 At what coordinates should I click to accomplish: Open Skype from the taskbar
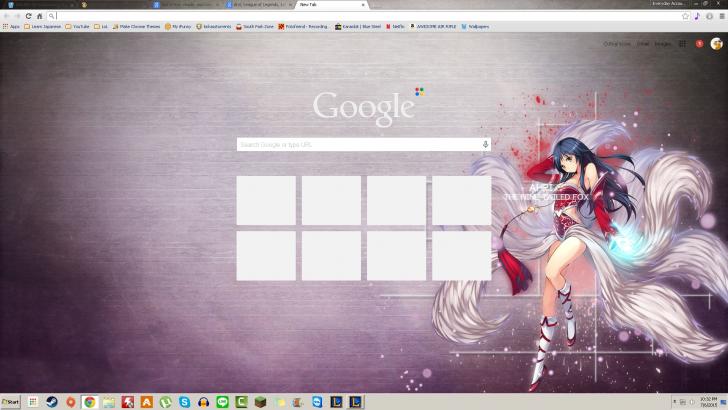point(184,402)
